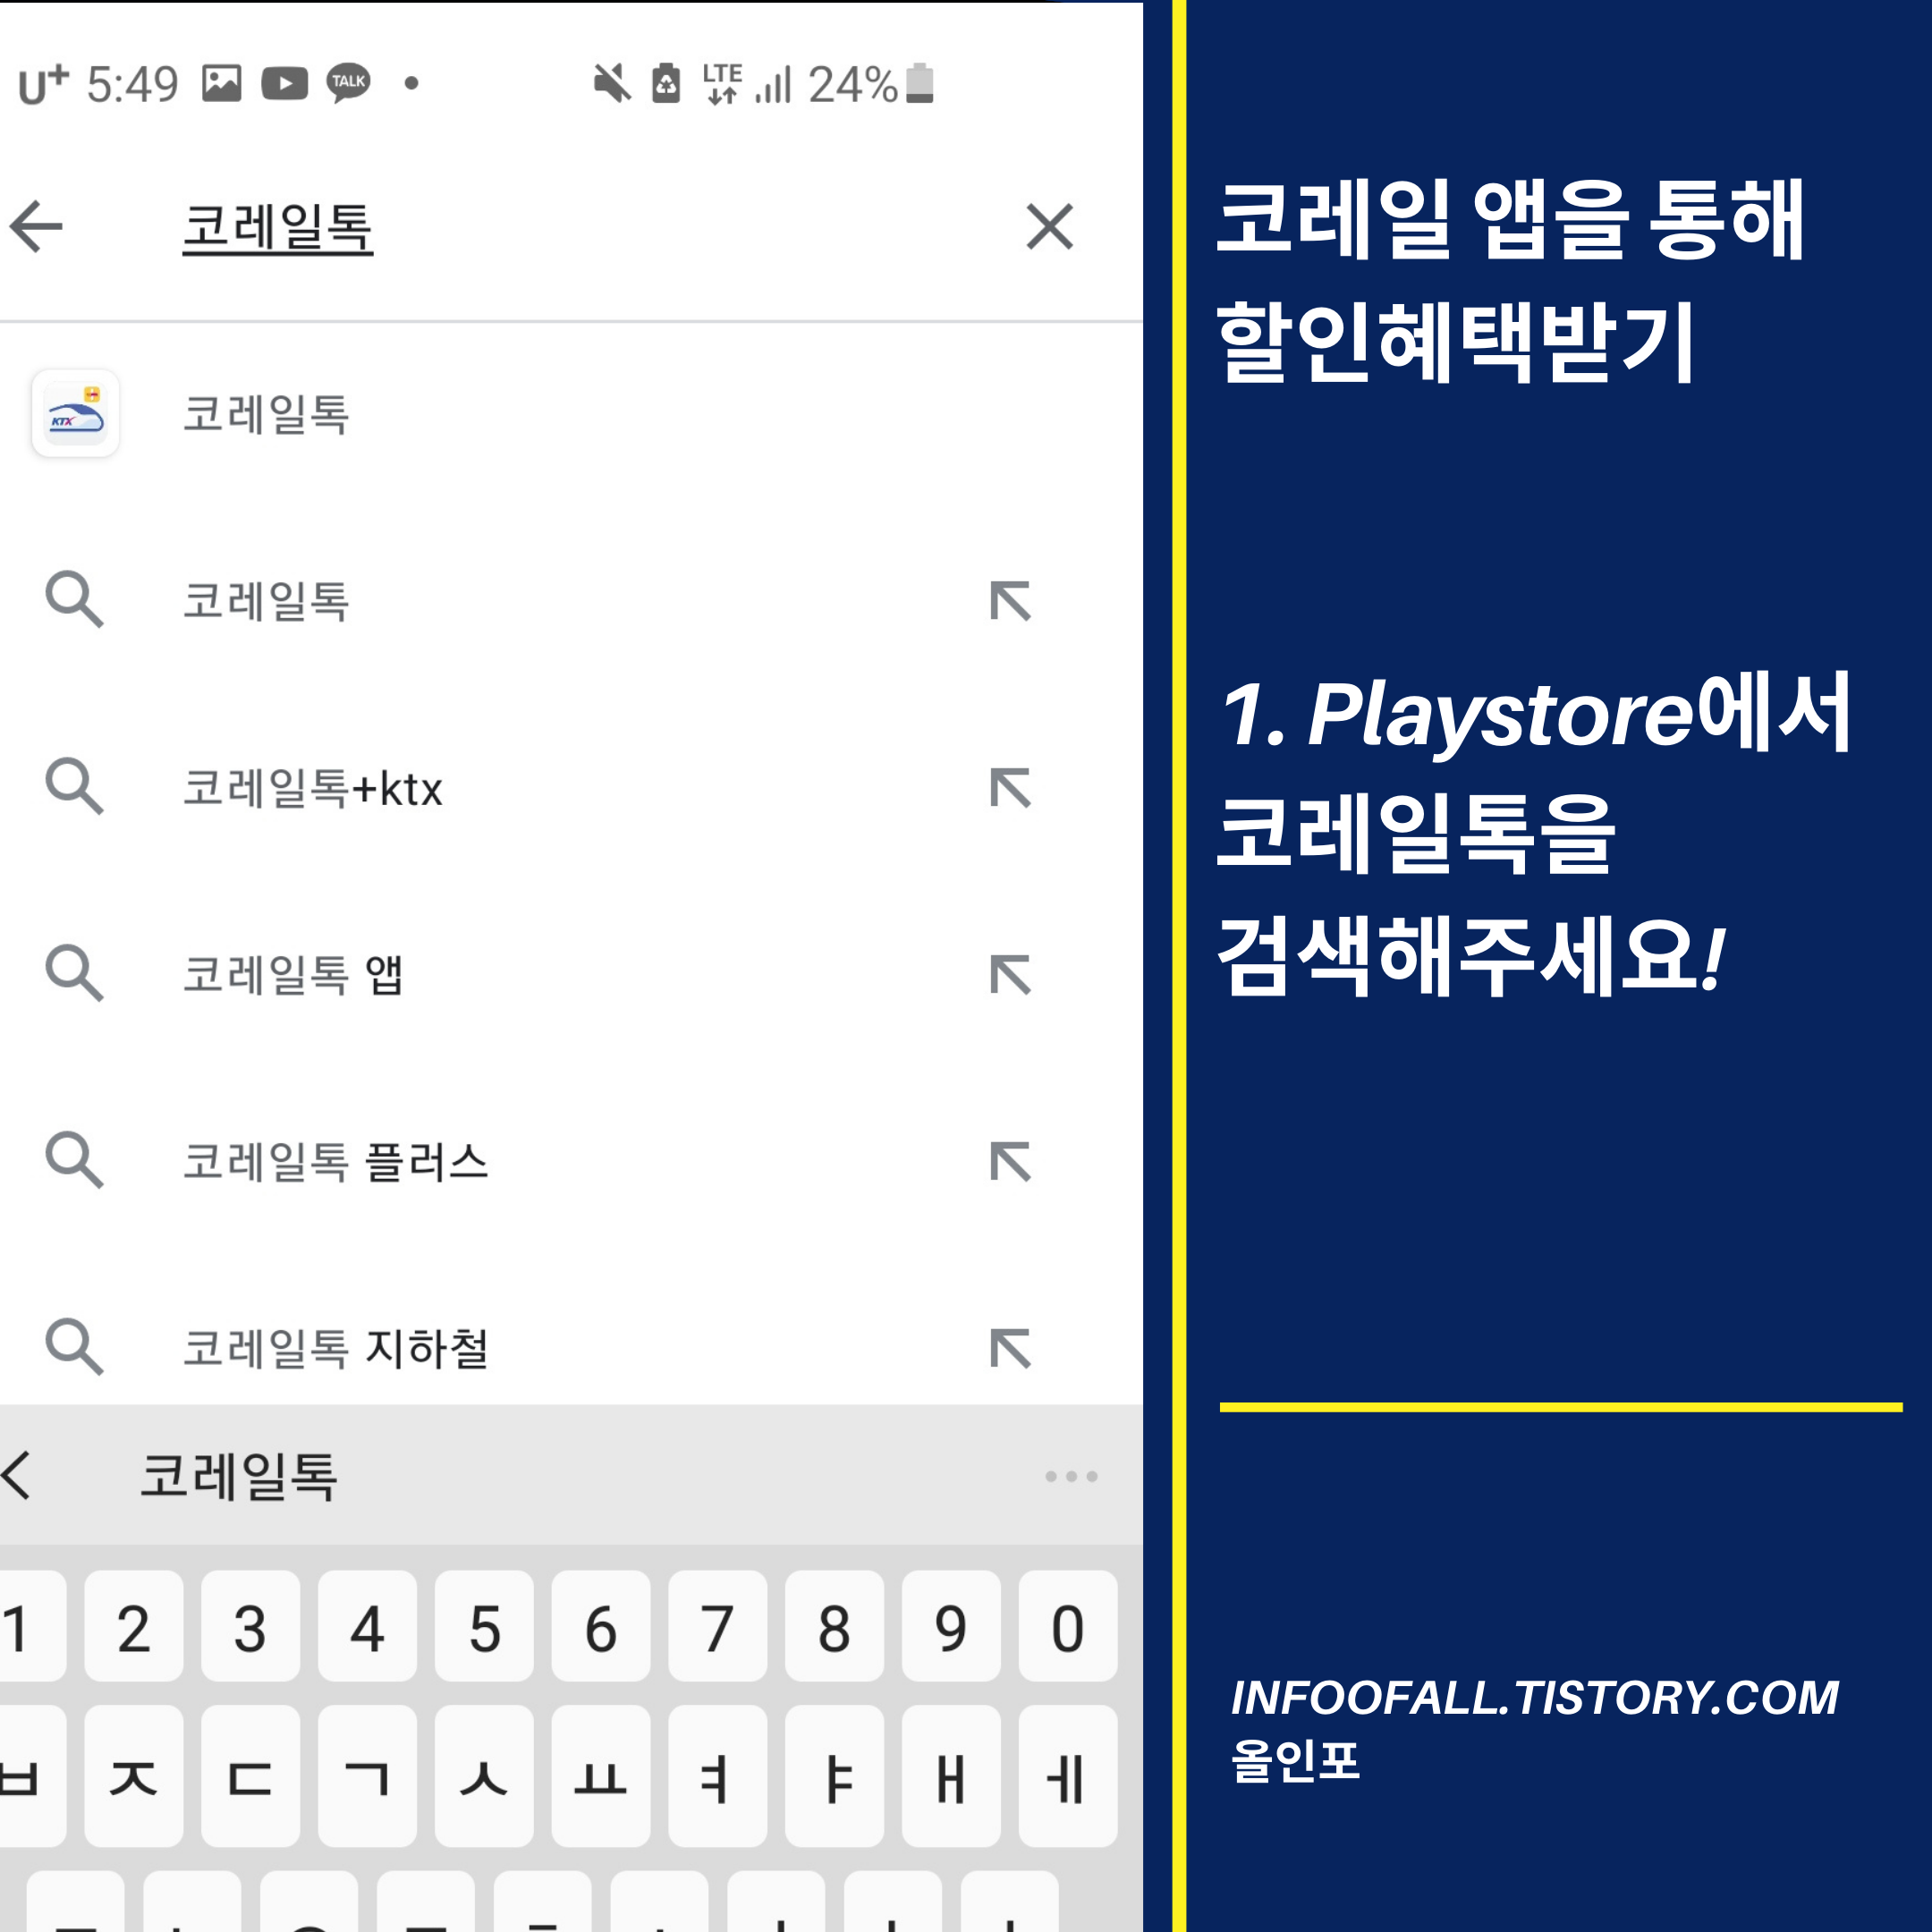Viewport: 1932px width, 1932px height.
Task: Tap the muted sound icon in status bar
Action: (612, 83)
